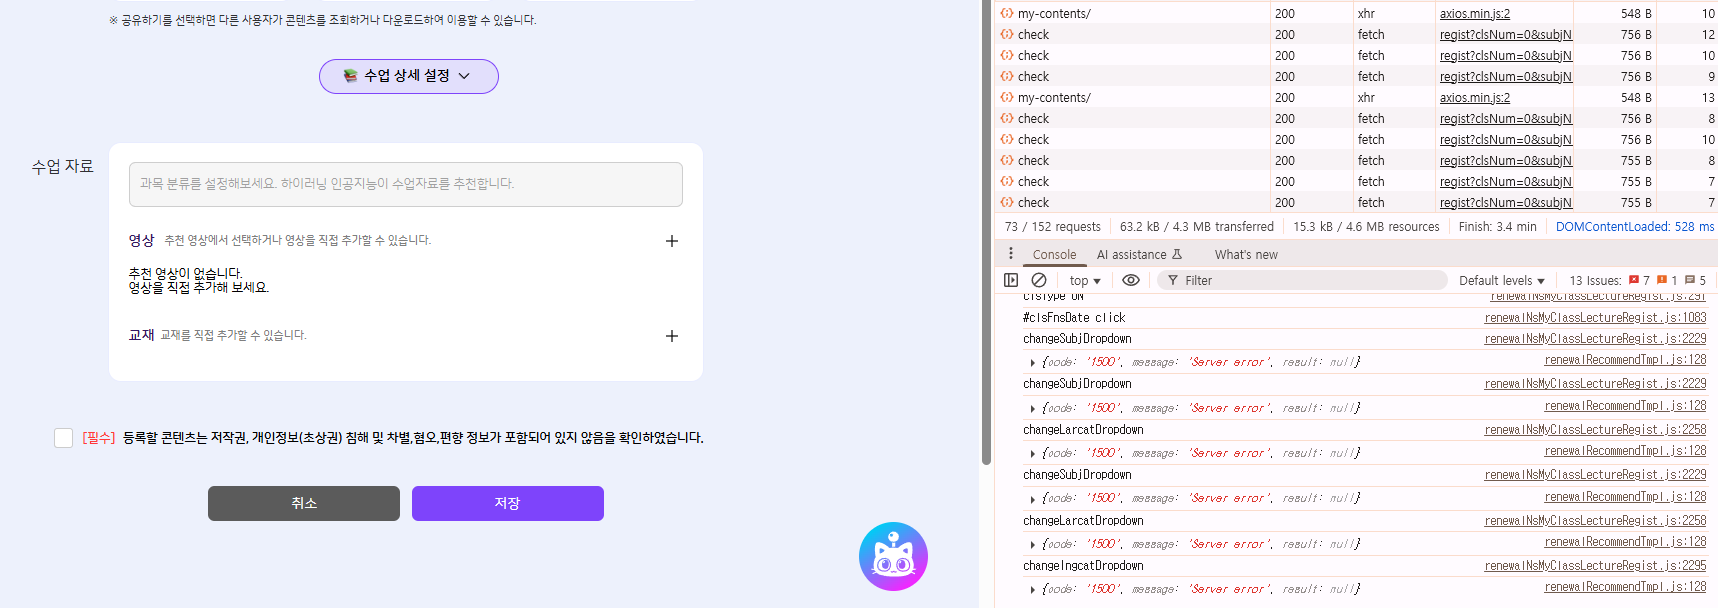Click the cat chatbot mascot icon
1718x608 pixels.
pos(893,556)
